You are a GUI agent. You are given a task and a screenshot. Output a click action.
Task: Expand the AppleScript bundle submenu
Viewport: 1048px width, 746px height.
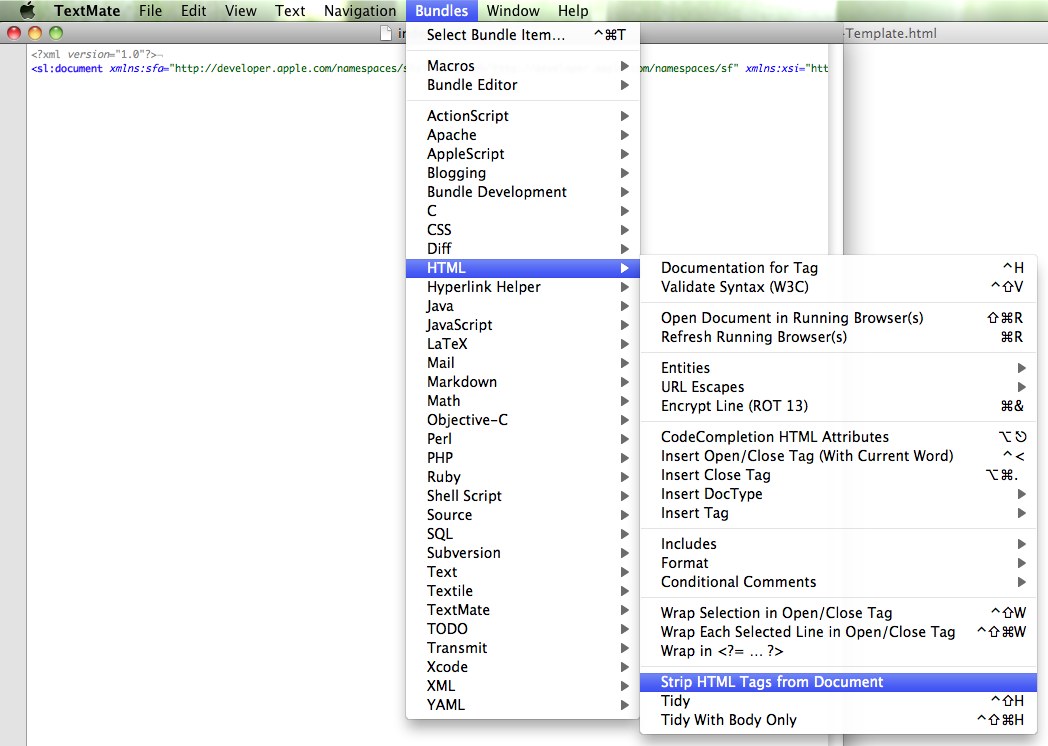(x=523, y=154)
